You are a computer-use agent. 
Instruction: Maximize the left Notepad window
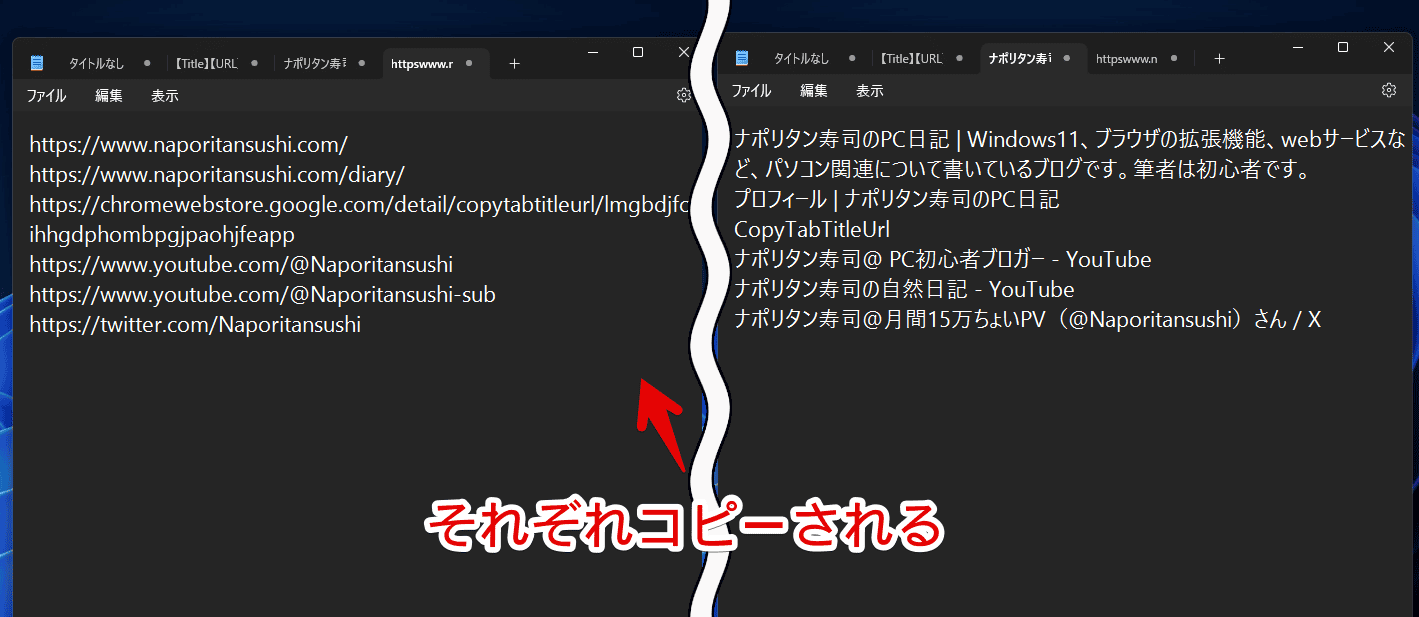point(638,51)
